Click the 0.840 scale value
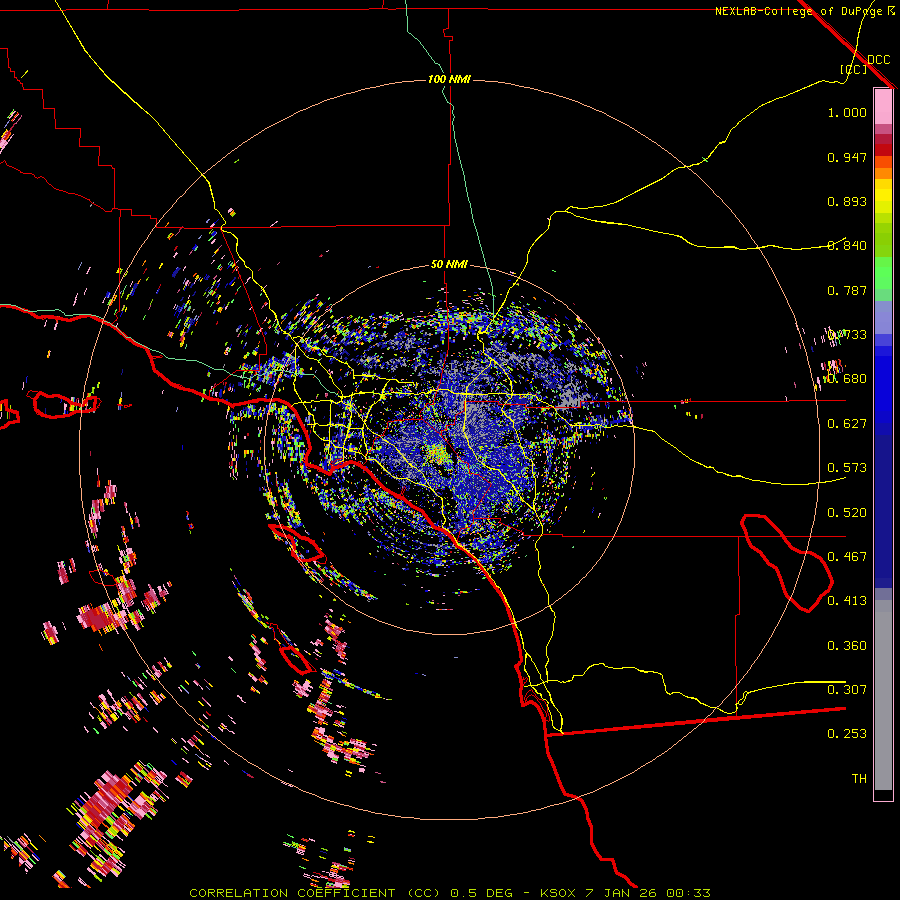Viewport: 900px width, 900px height. [847, 246]
